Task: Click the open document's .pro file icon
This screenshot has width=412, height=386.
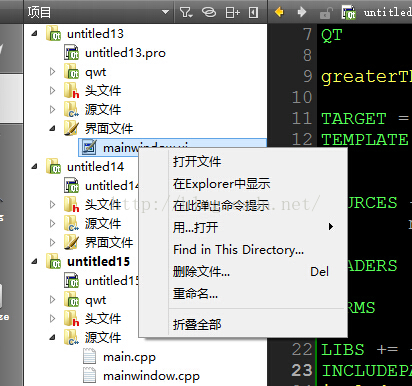Action: coord(349,12)
